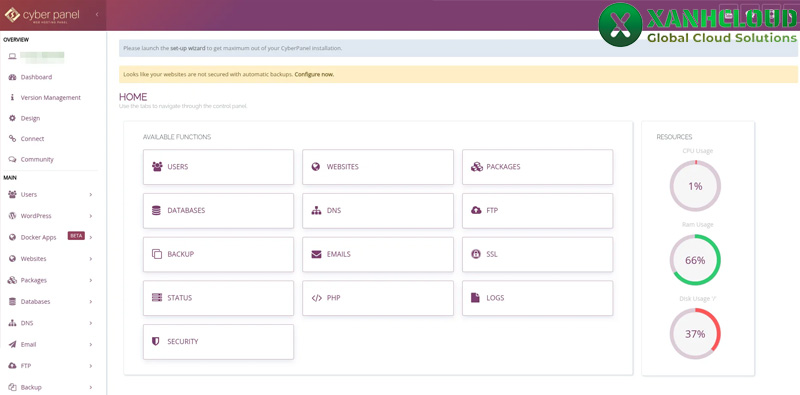The image size is (800, 395).
Task: Click the Connect link icon
Action: coord(12,139)
